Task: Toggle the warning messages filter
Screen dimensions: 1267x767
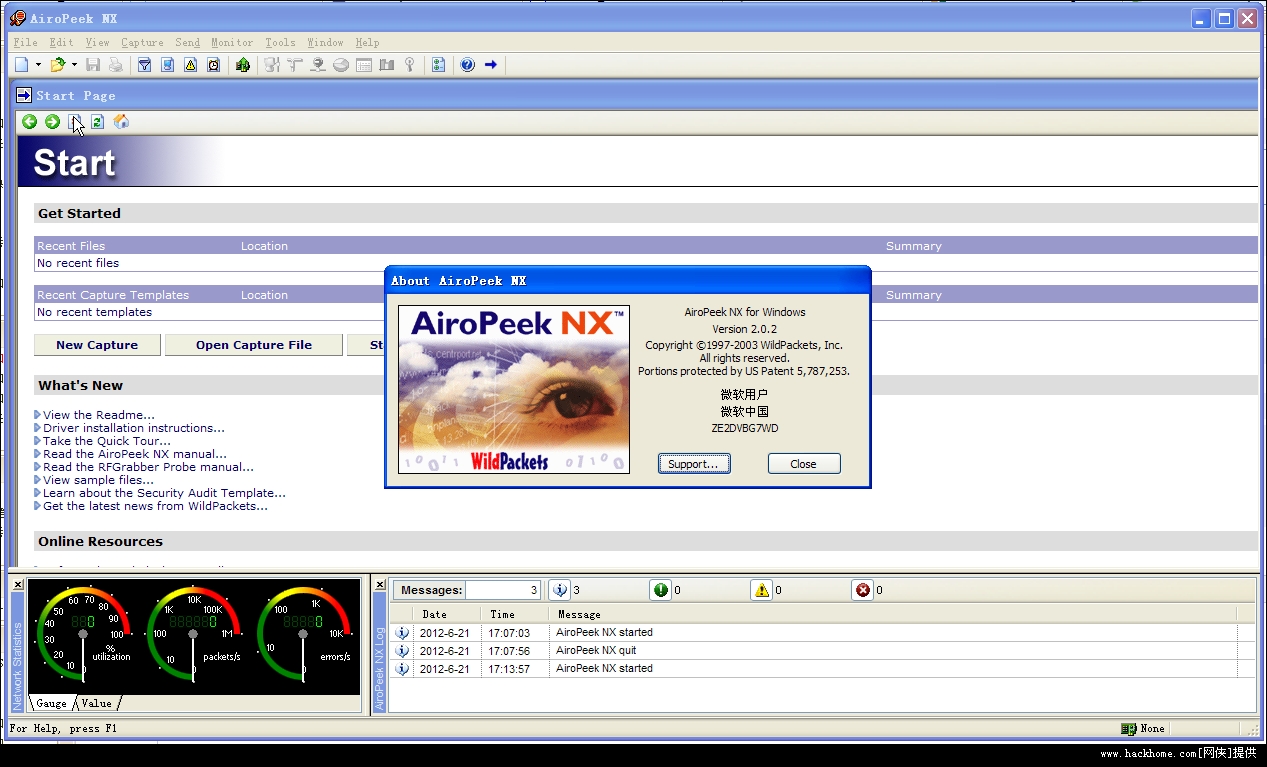Action: [x=761, y=590]
